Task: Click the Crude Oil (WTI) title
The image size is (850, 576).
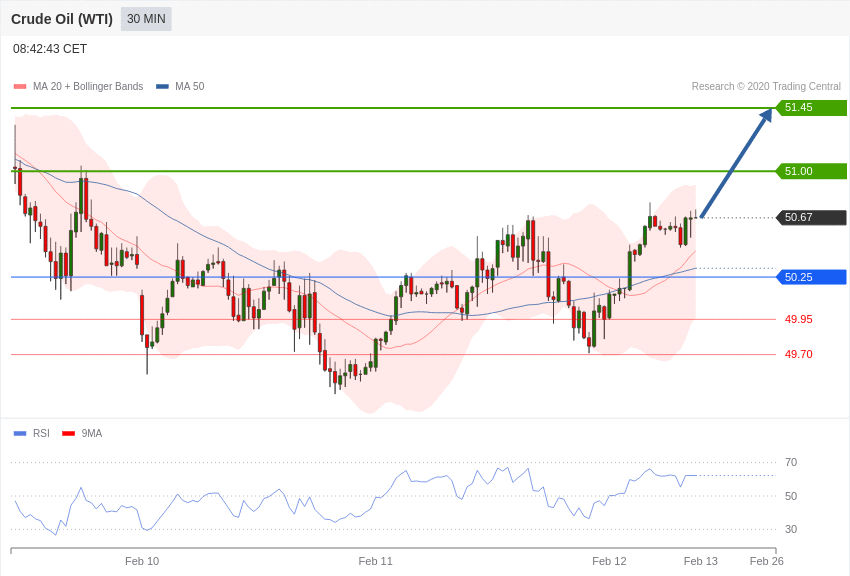Action: [62, 19]
